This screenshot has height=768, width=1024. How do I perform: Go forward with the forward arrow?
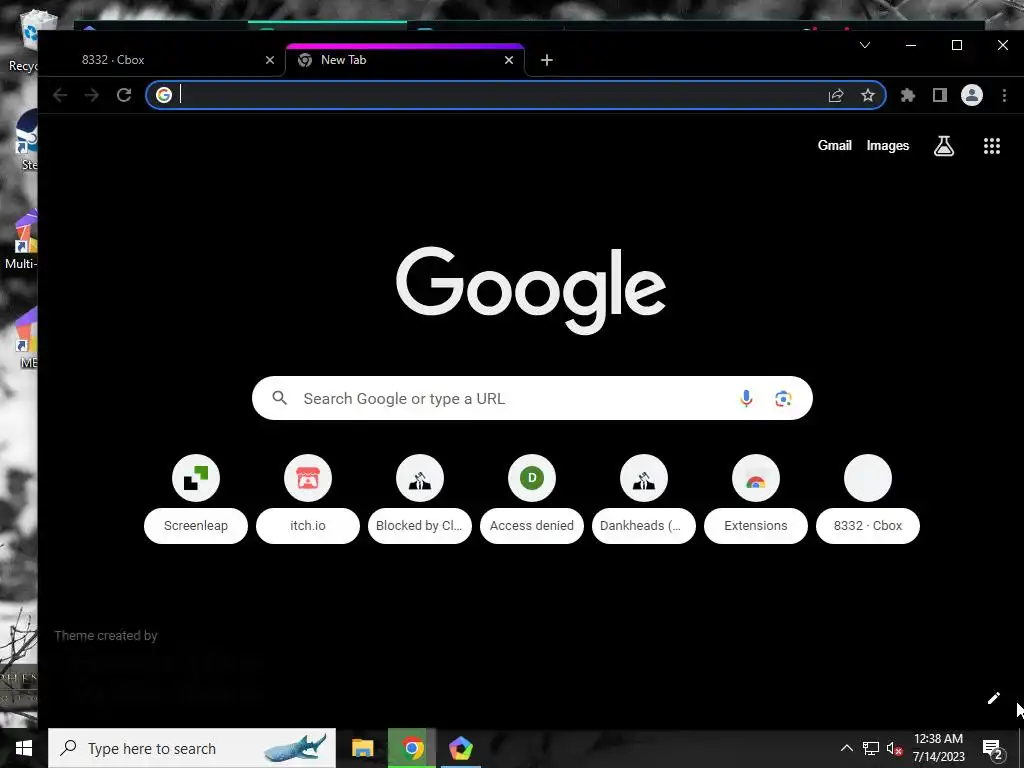click(92, 95)
